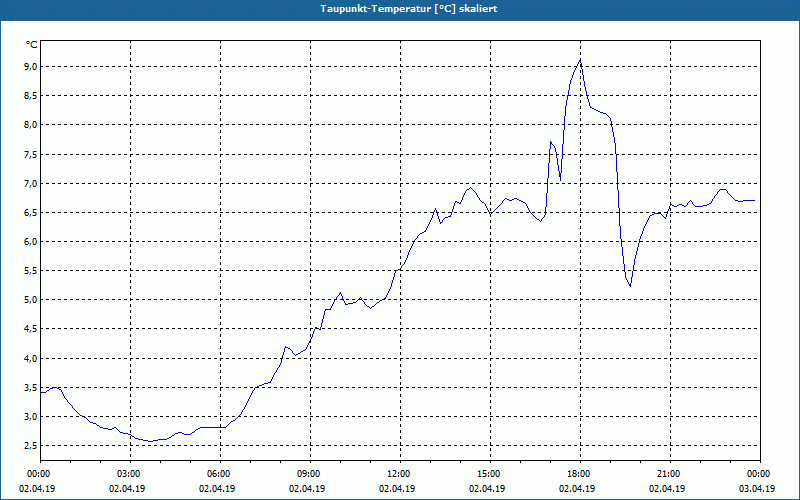Click the '06:00' time label
Viewport: 800px width, 500px height.
click(x=218, y=474)
